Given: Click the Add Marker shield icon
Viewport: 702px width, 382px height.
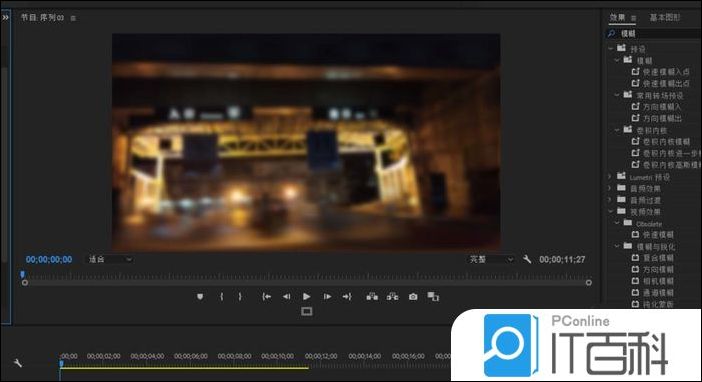Looking at the screenshot, I should point(200,296).
